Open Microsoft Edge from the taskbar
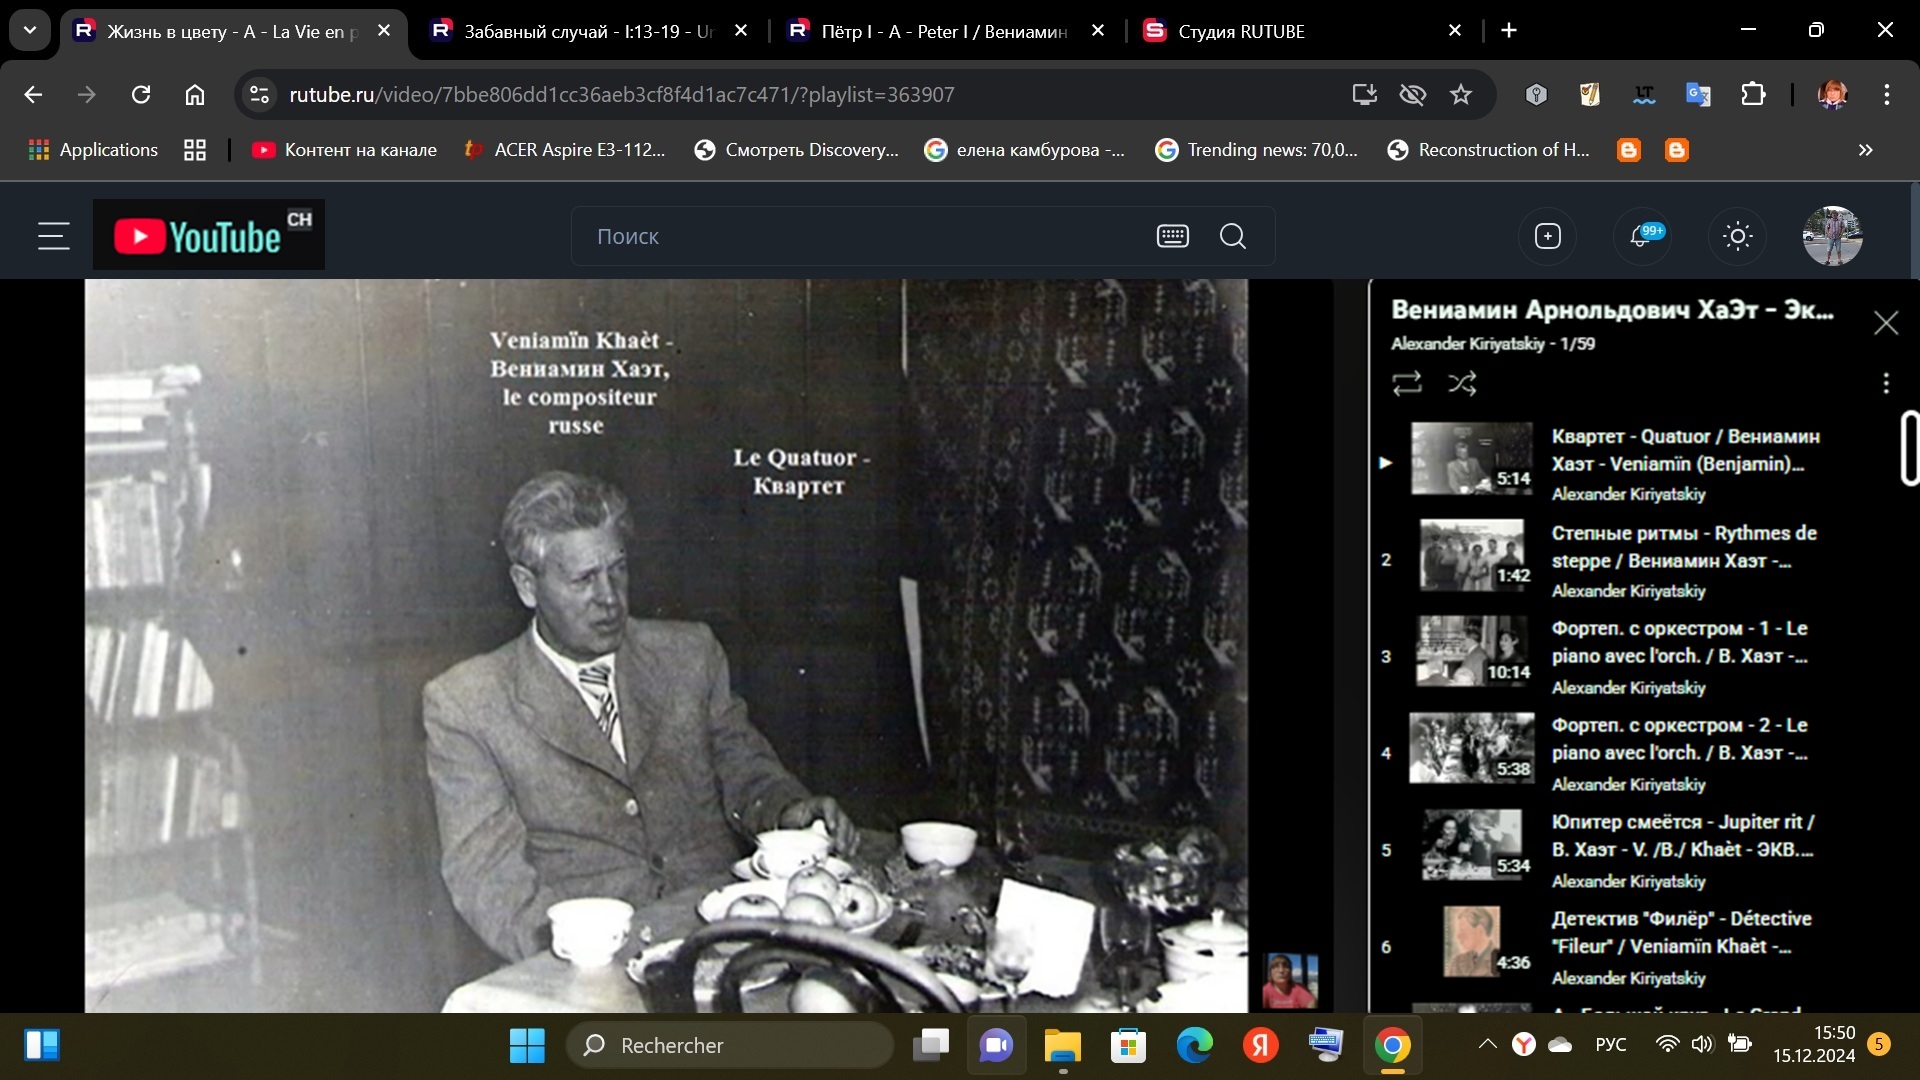The image size is (1920, 1080). 1194,1045
